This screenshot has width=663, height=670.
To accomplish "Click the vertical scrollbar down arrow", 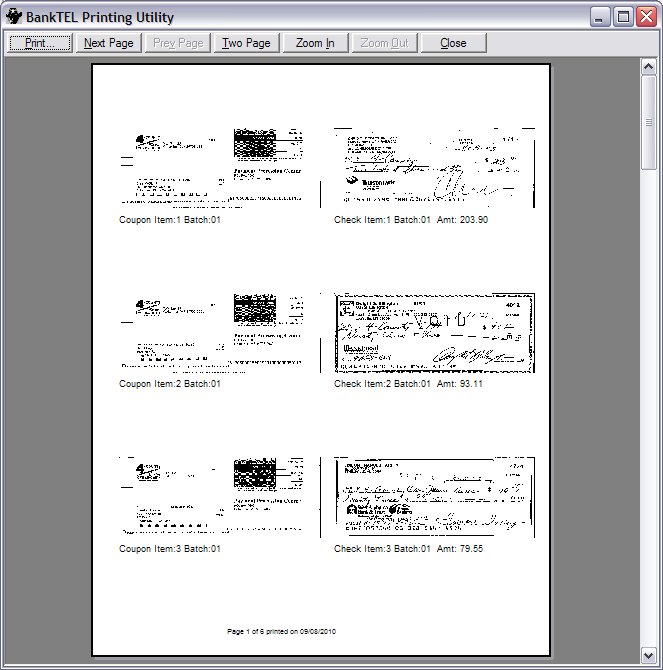I will click(x=648, y=655).
